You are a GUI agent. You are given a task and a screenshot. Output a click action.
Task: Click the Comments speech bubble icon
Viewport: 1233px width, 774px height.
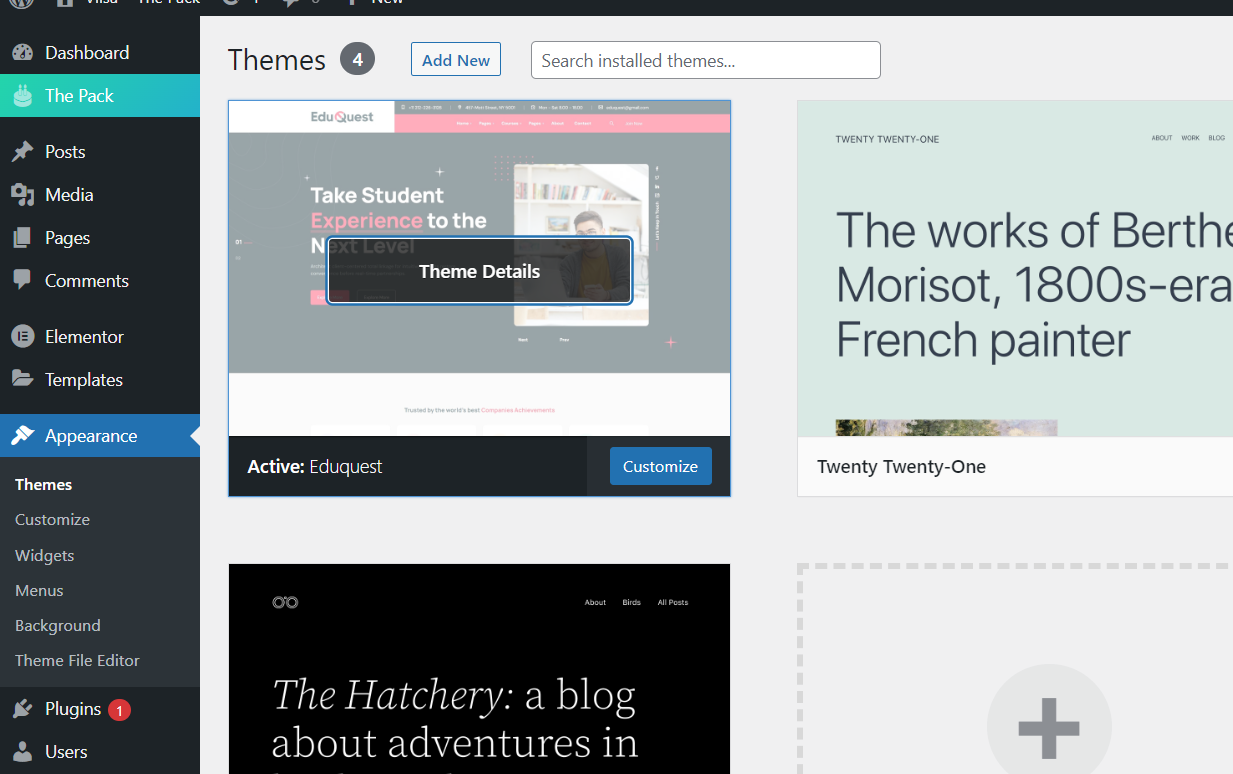[x=22, y=281]
